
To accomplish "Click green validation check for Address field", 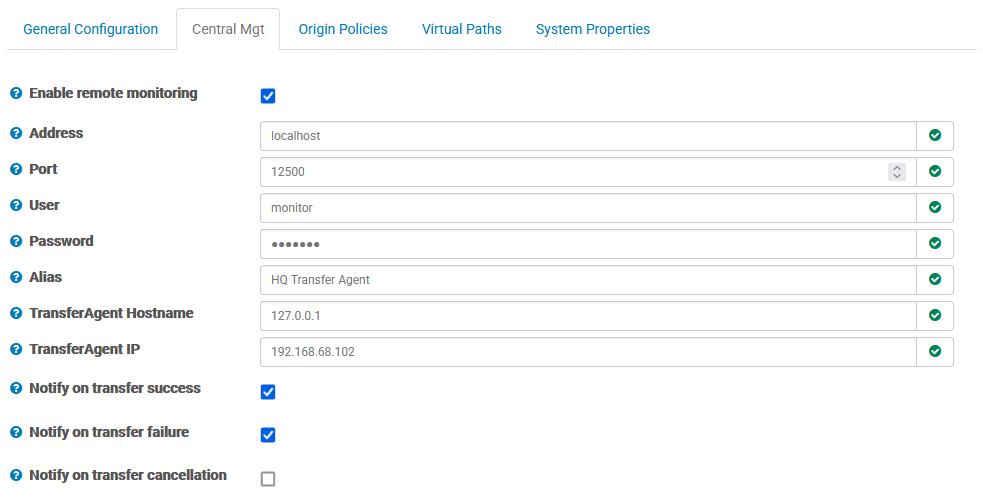I will point(935,136).
